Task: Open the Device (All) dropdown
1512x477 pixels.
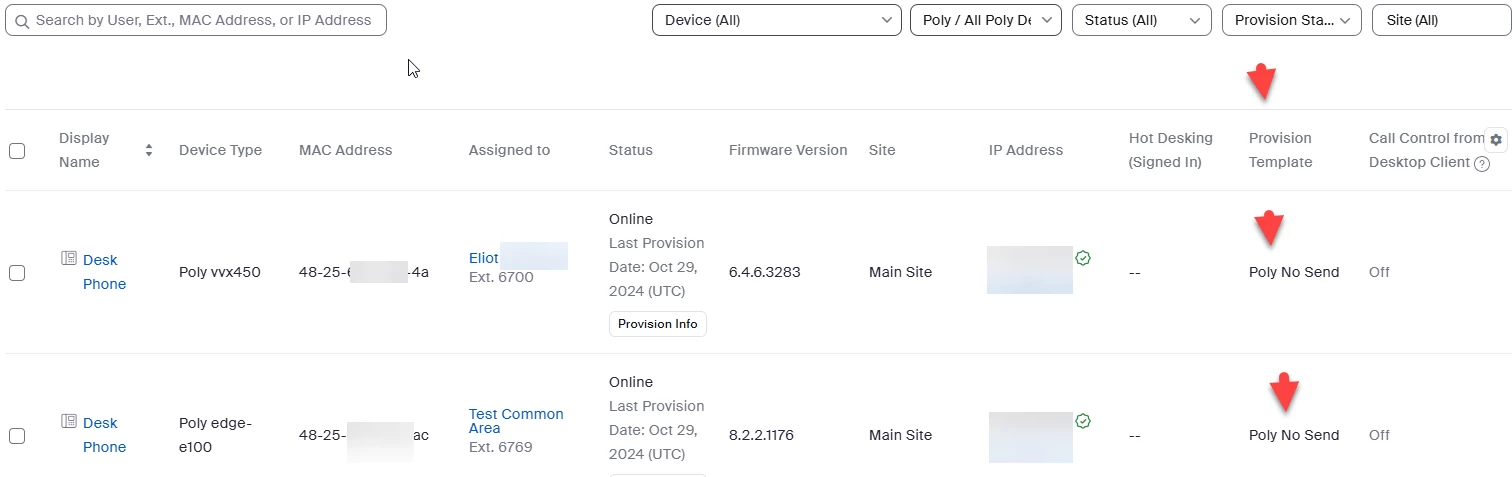Action: [777, 20]
